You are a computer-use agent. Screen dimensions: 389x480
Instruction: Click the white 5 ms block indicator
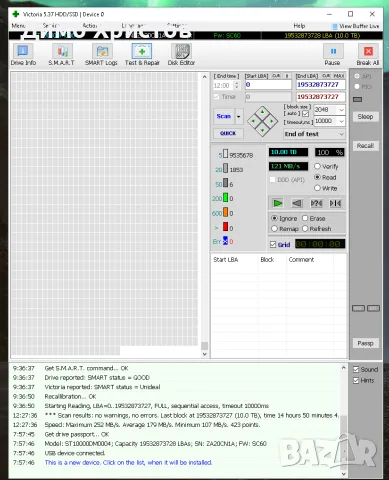(226, 154)
